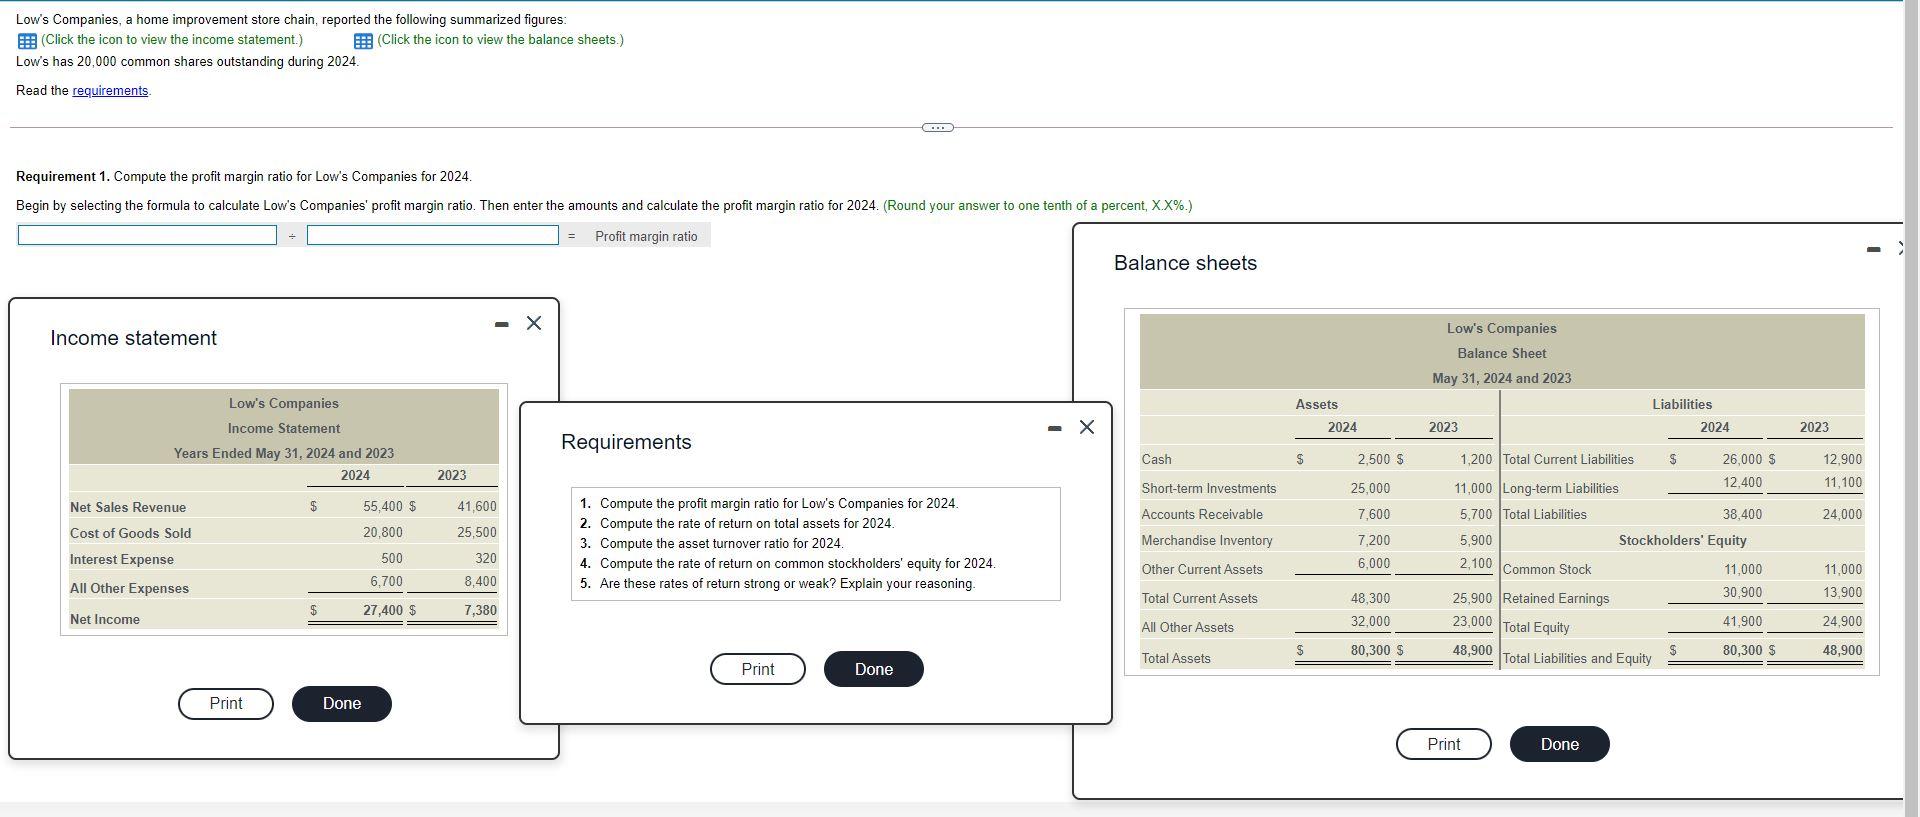Click the Cash row label

point(1156,460)
